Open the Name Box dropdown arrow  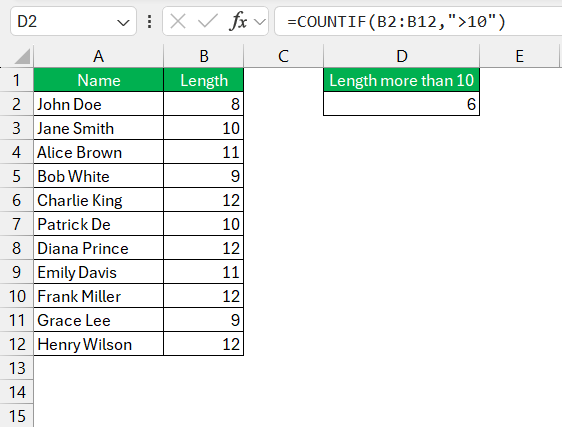pyautogui.click(x=123, y=23)
